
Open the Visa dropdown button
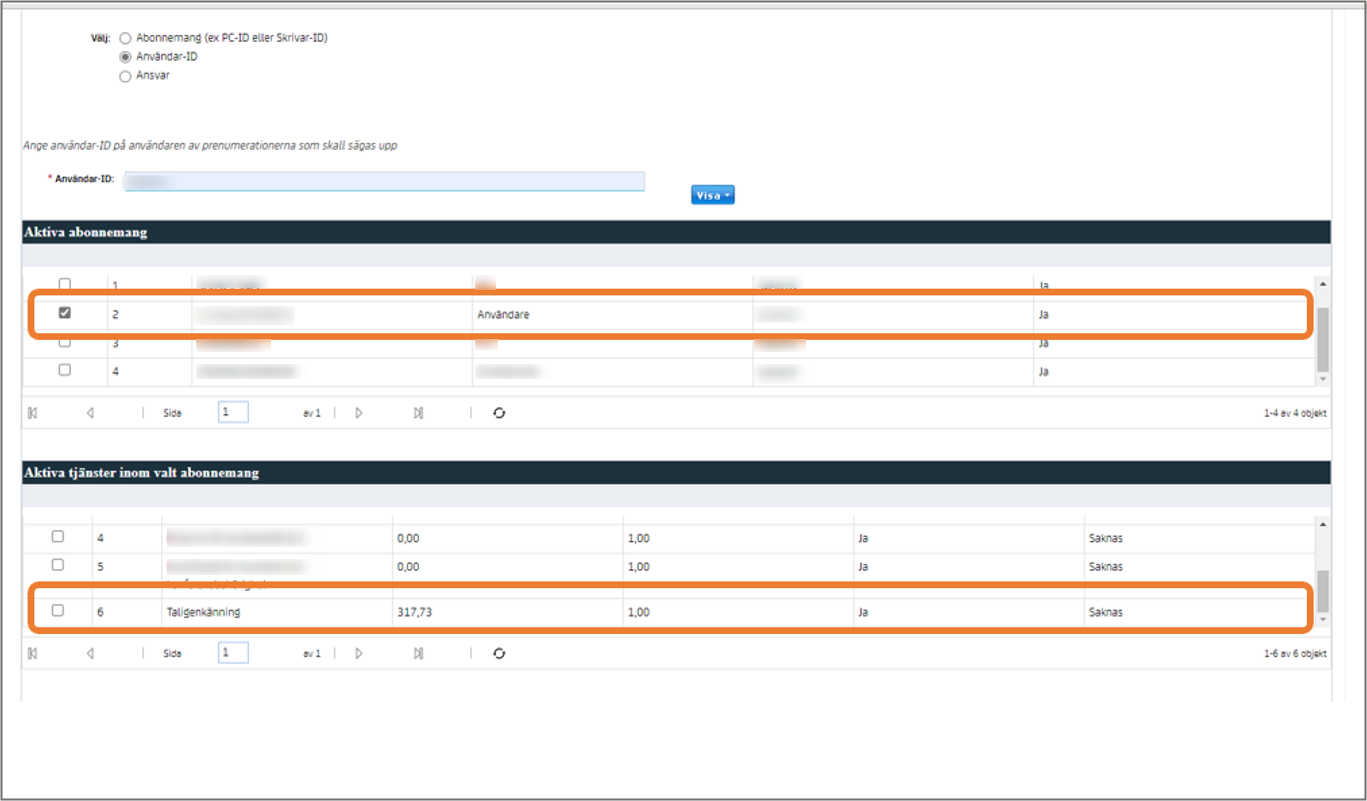712,195
